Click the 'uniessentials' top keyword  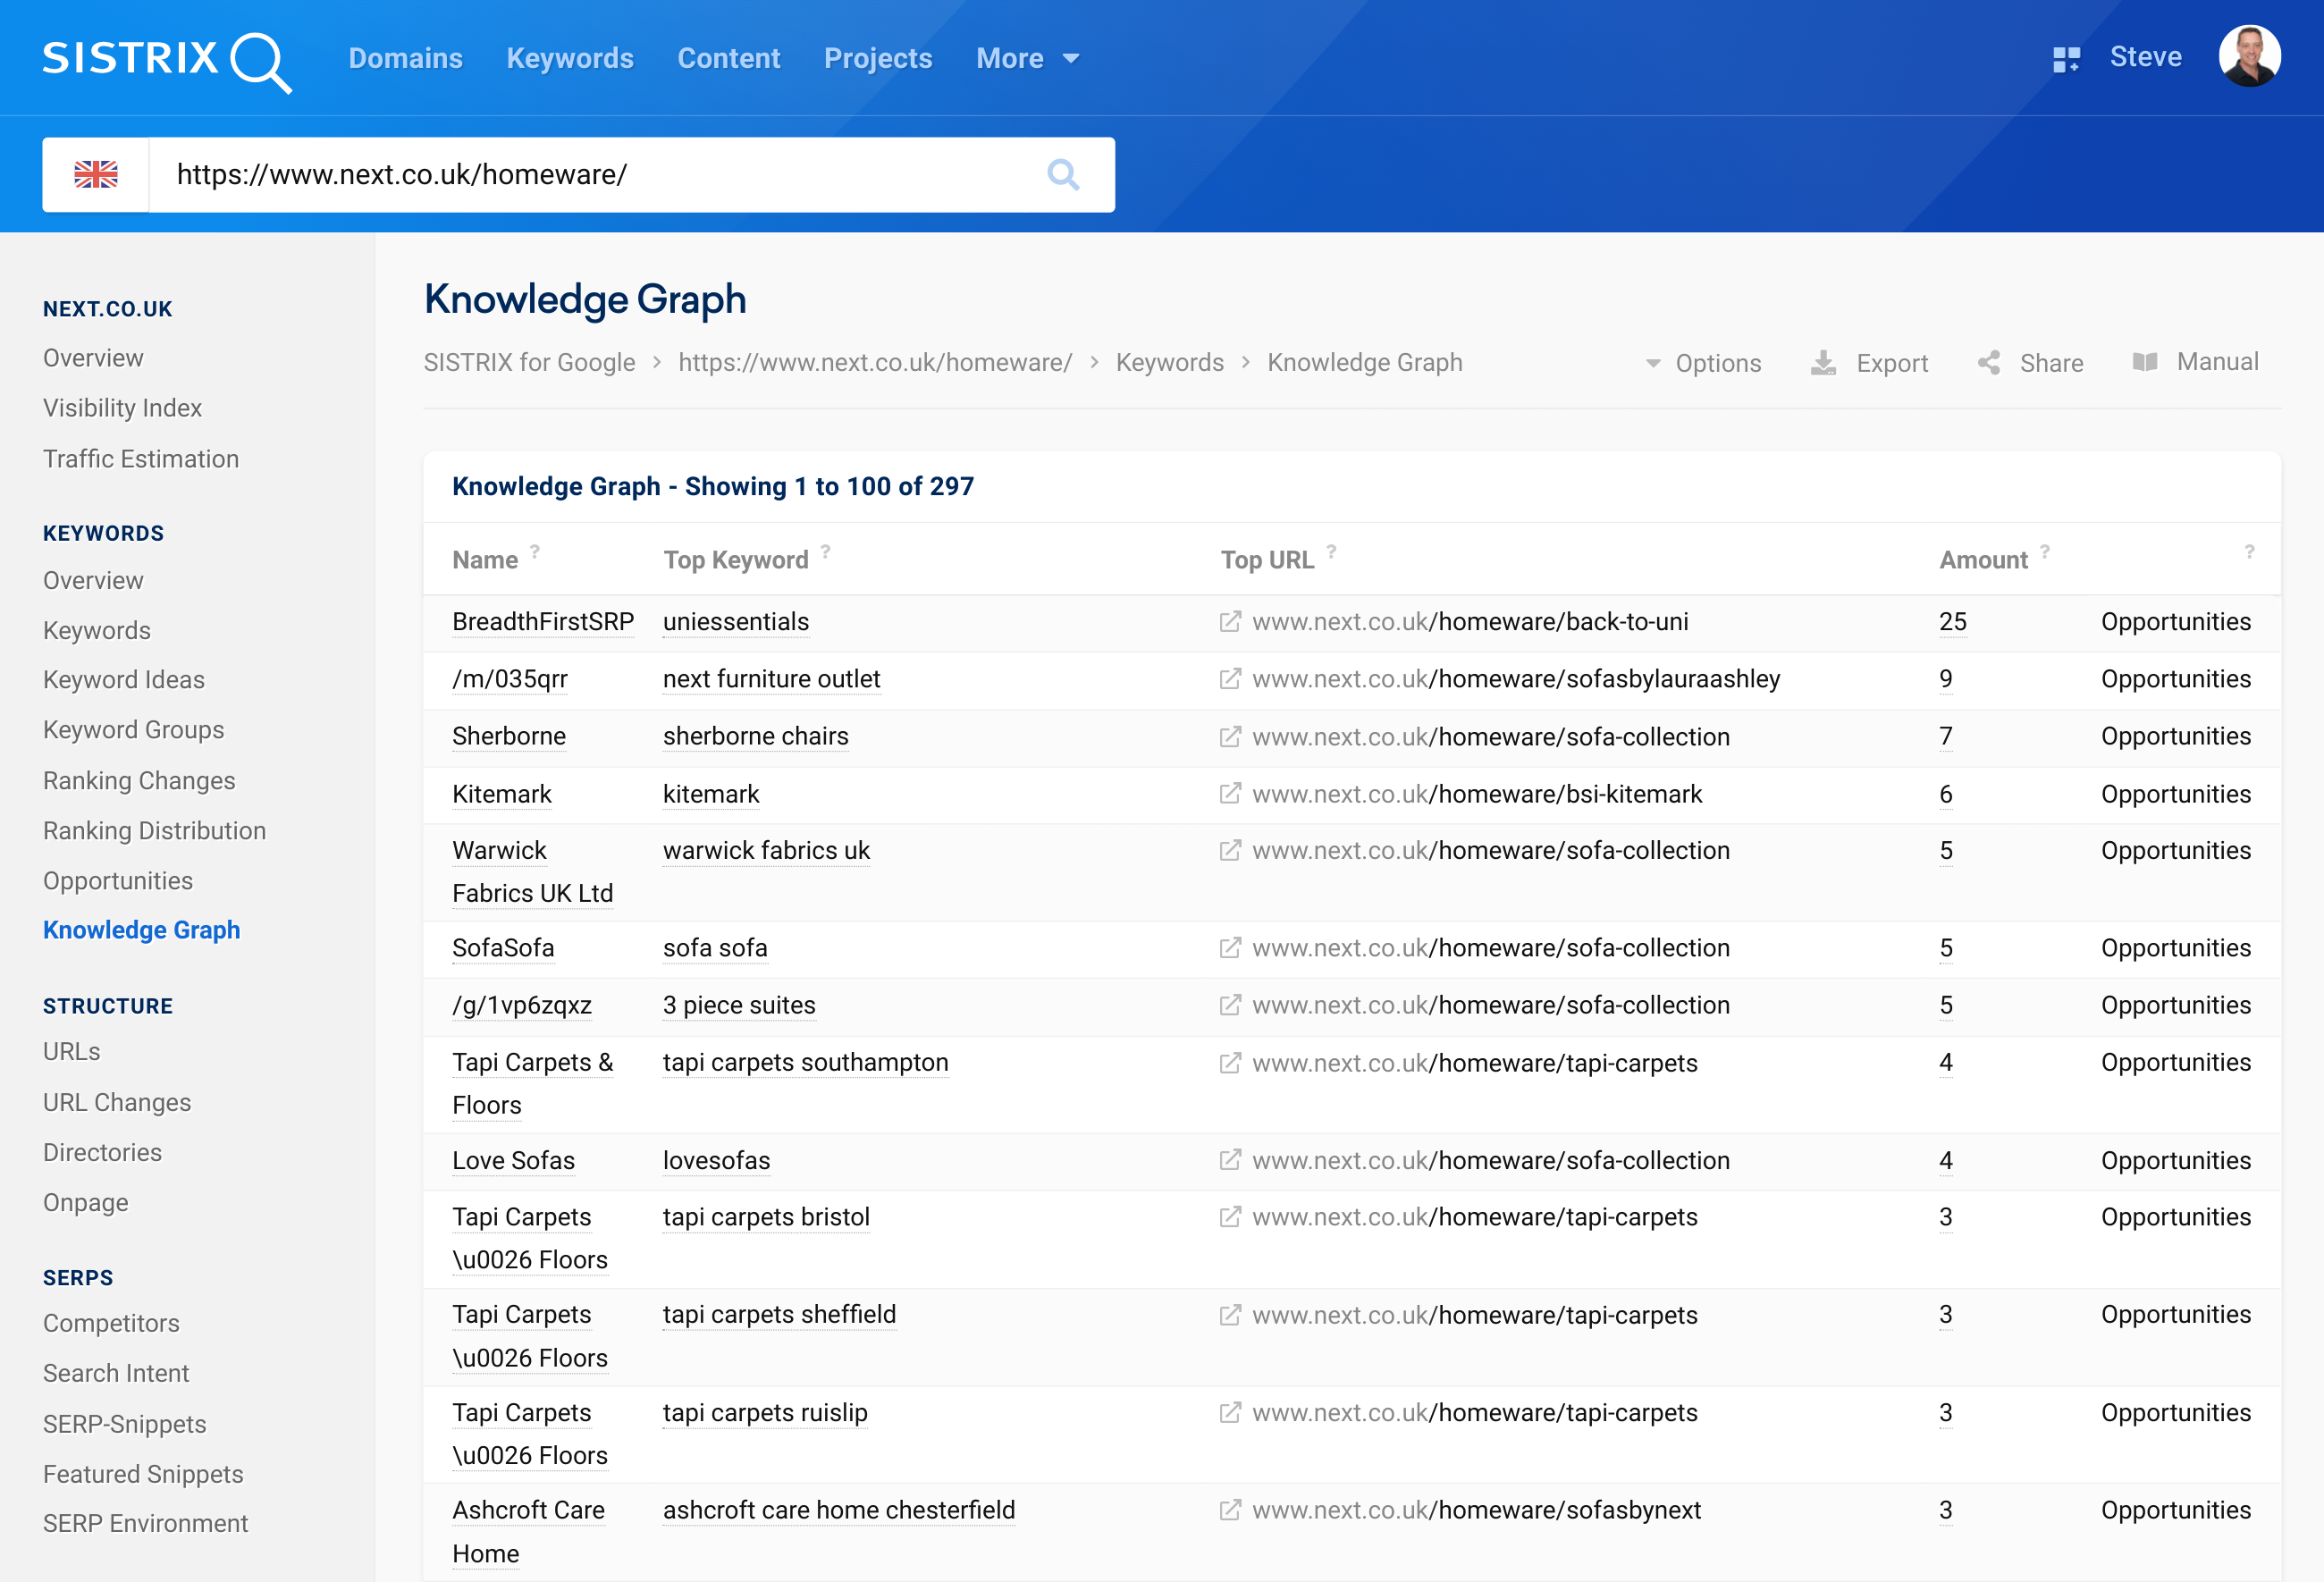coord(736,622)
